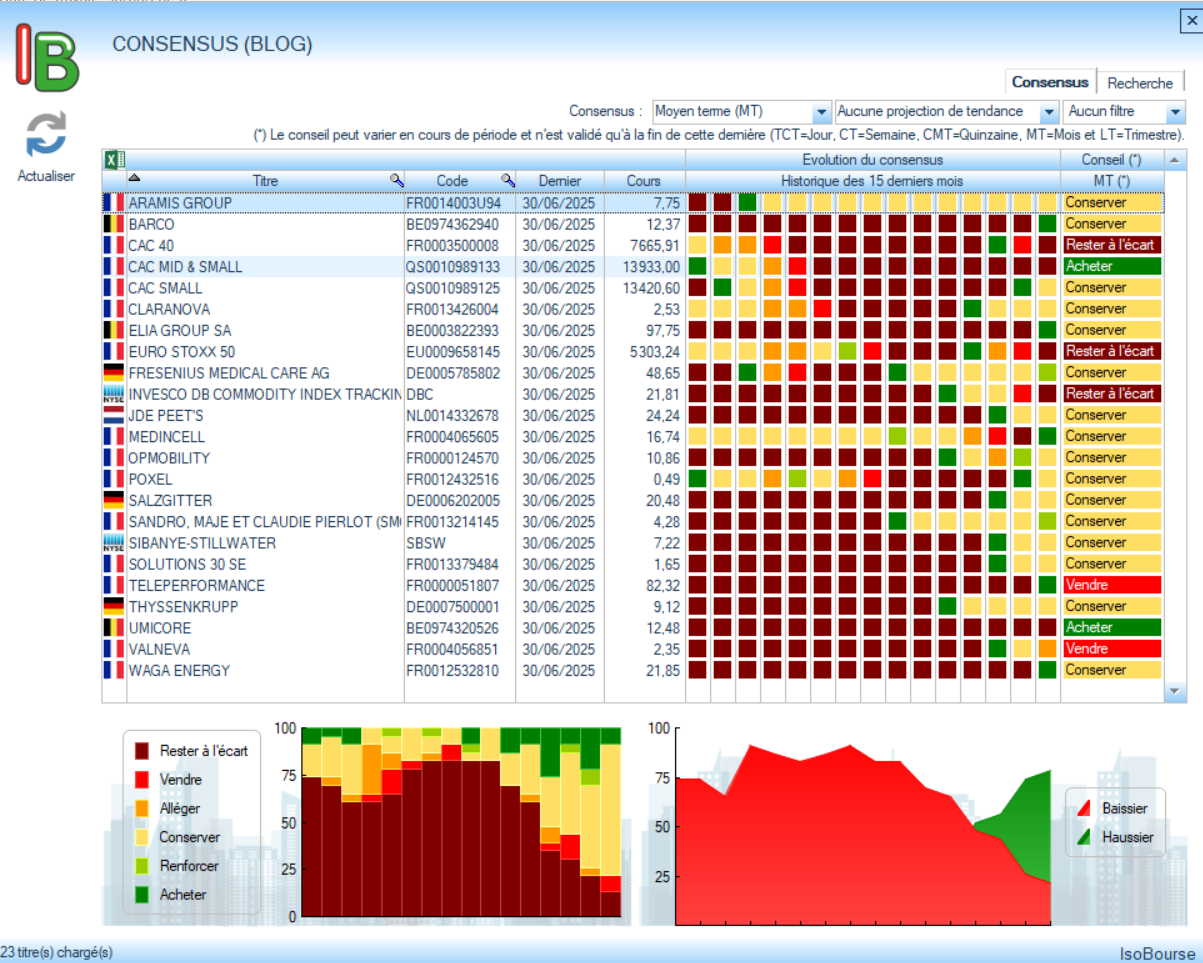Viewport: 1203px width, 963px height.
Task: Click the course value 13933,00
Action: 650,267
